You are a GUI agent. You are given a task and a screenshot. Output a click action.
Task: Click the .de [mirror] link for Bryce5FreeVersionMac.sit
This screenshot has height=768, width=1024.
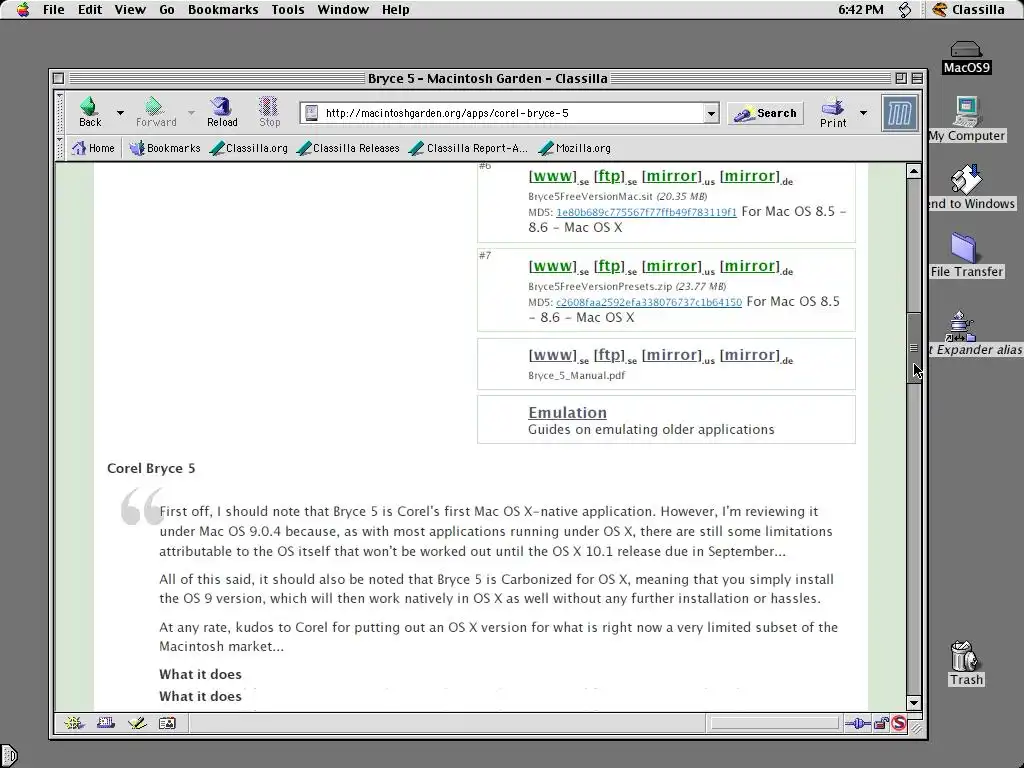[x=750, y=176]
